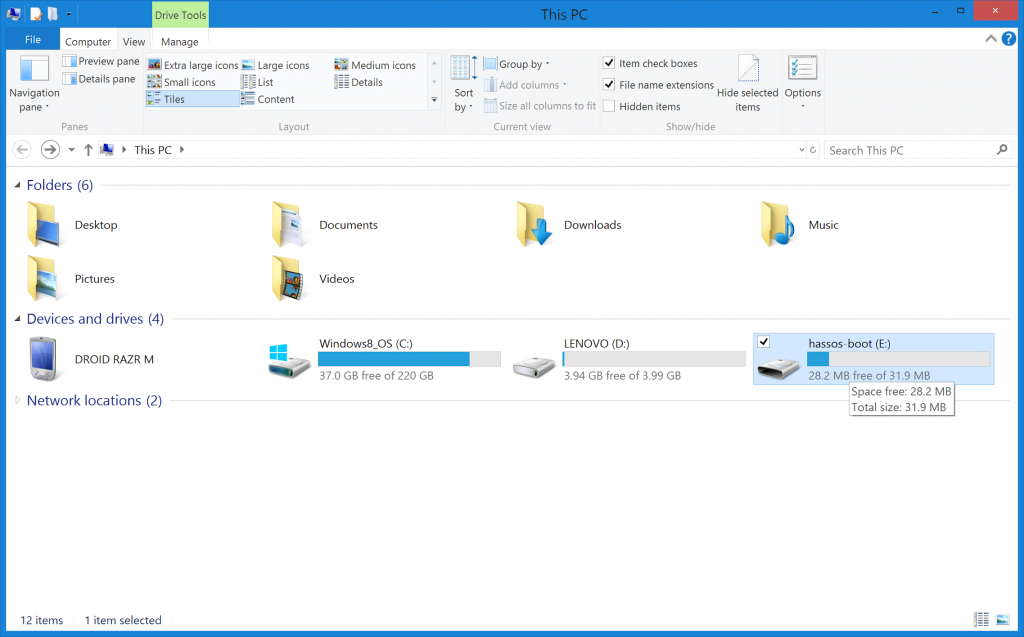Image resolution: width=1024 pixels, height=637 pixels.
Task: Choose Extra large icons layout
Action: [193, 65]
